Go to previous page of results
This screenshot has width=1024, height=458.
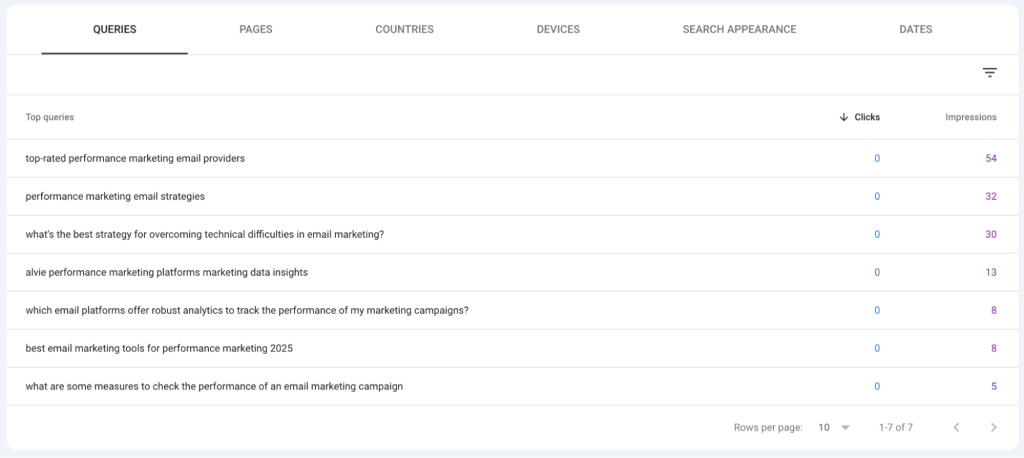coord(956,427)
